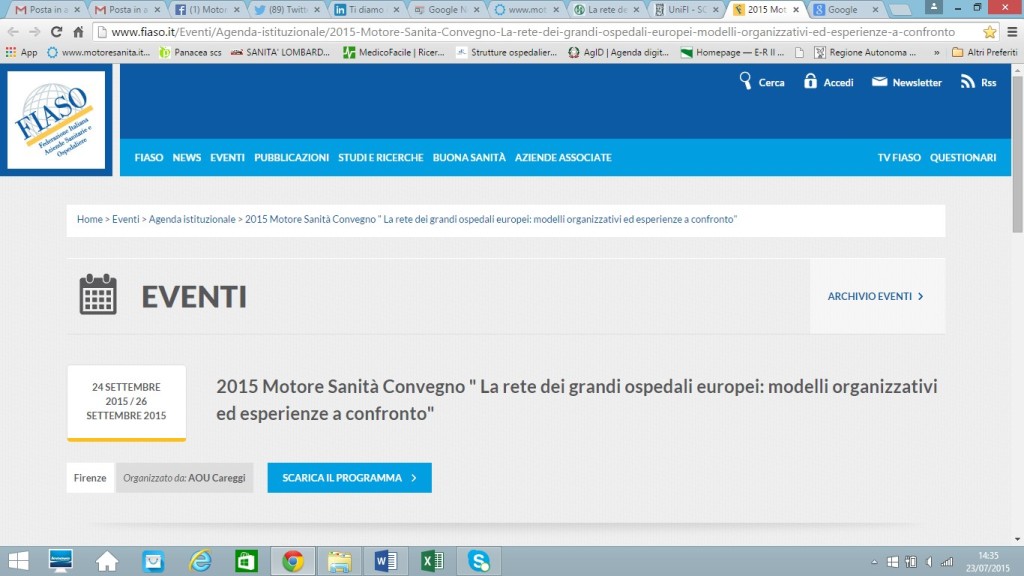
Task: Click the Firenze location label
Action: click(x=90, y=478)
